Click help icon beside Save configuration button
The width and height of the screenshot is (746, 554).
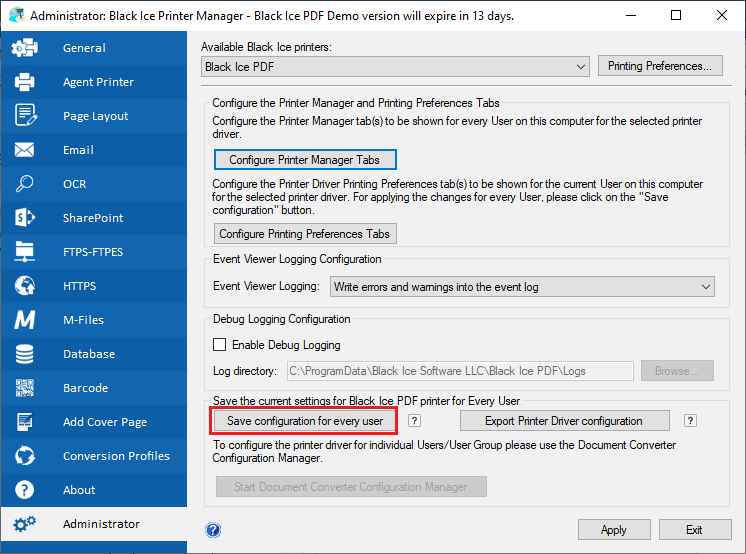415,421
